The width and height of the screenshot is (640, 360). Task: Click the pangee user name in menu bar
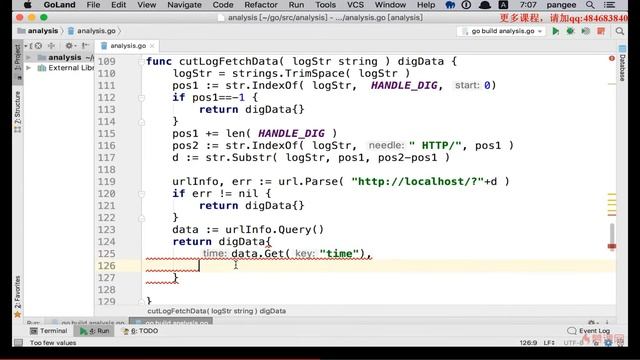[561, 5]
